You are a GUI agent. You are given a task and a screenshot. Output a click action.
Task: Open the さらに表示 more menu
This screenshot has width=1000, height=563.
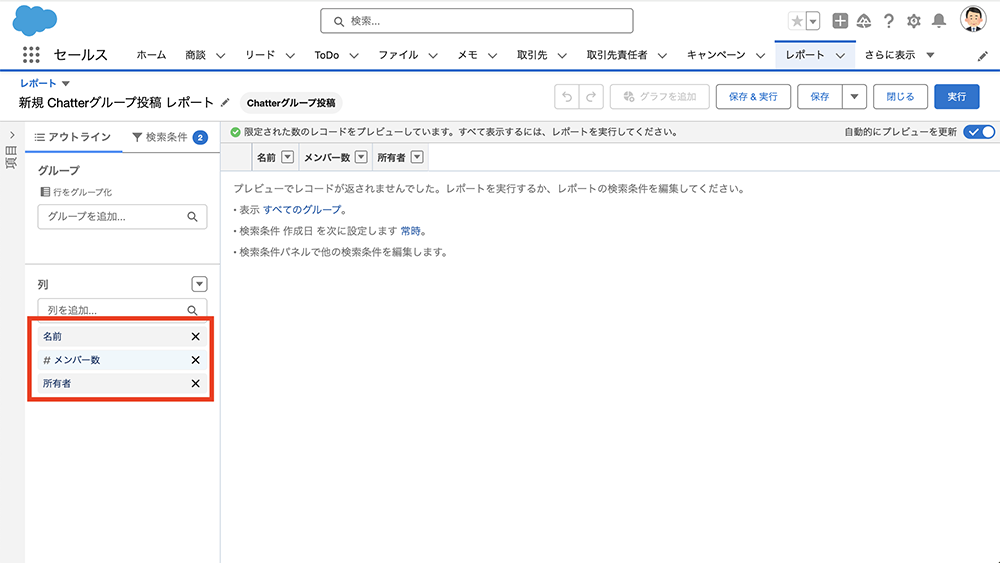[899, 55]
